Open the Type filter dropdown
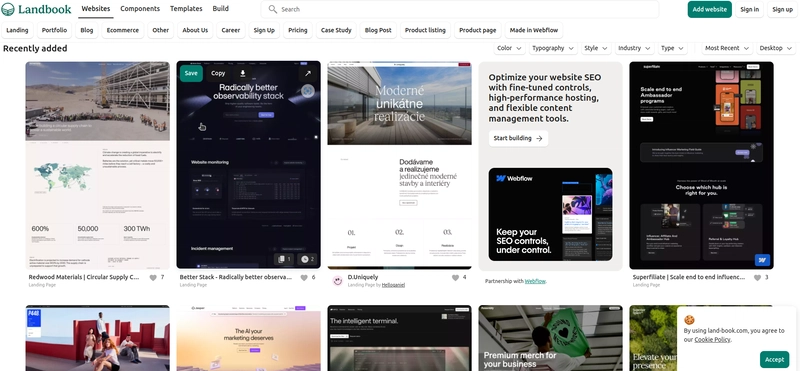 click(672, 48)
